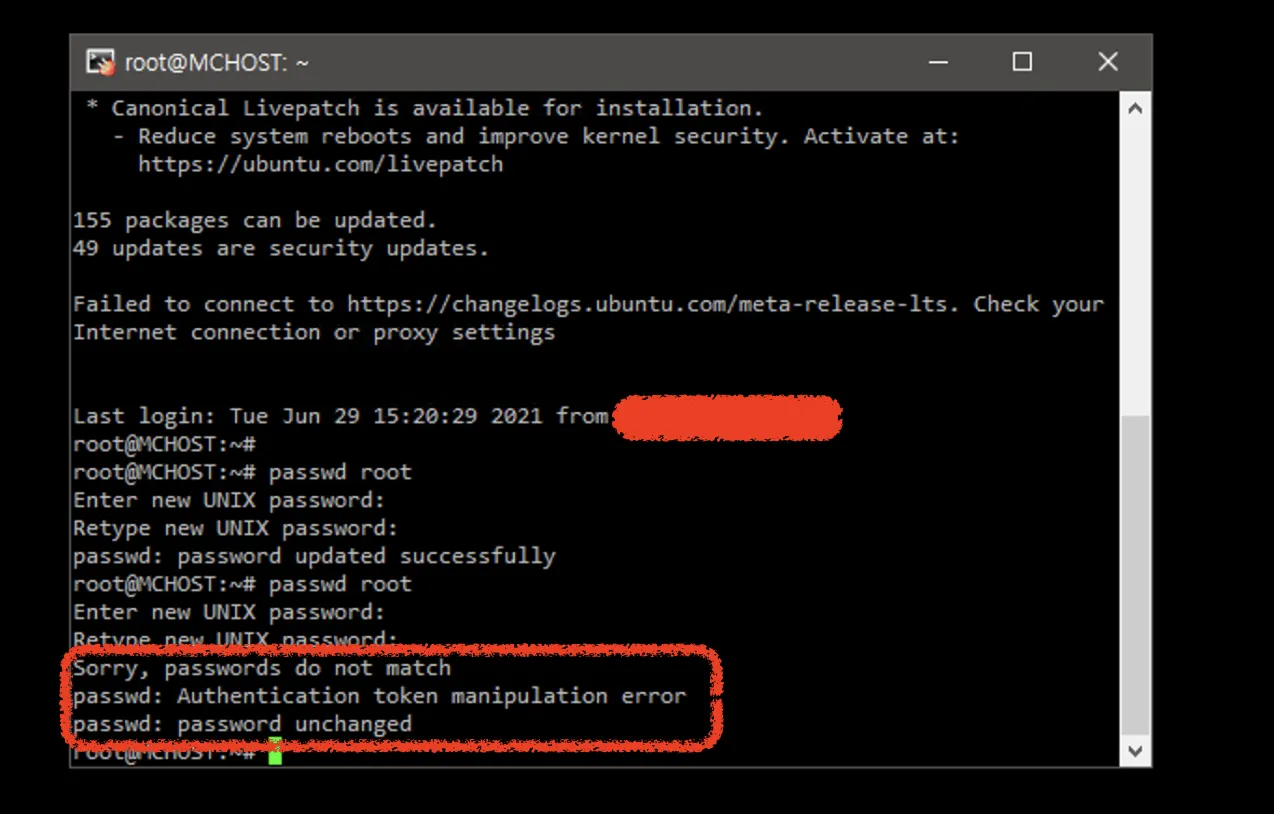Screen dimensions: 1274x814
Task: Click the '155 packages can be updated' line
Action: click(x=255, y=220)
